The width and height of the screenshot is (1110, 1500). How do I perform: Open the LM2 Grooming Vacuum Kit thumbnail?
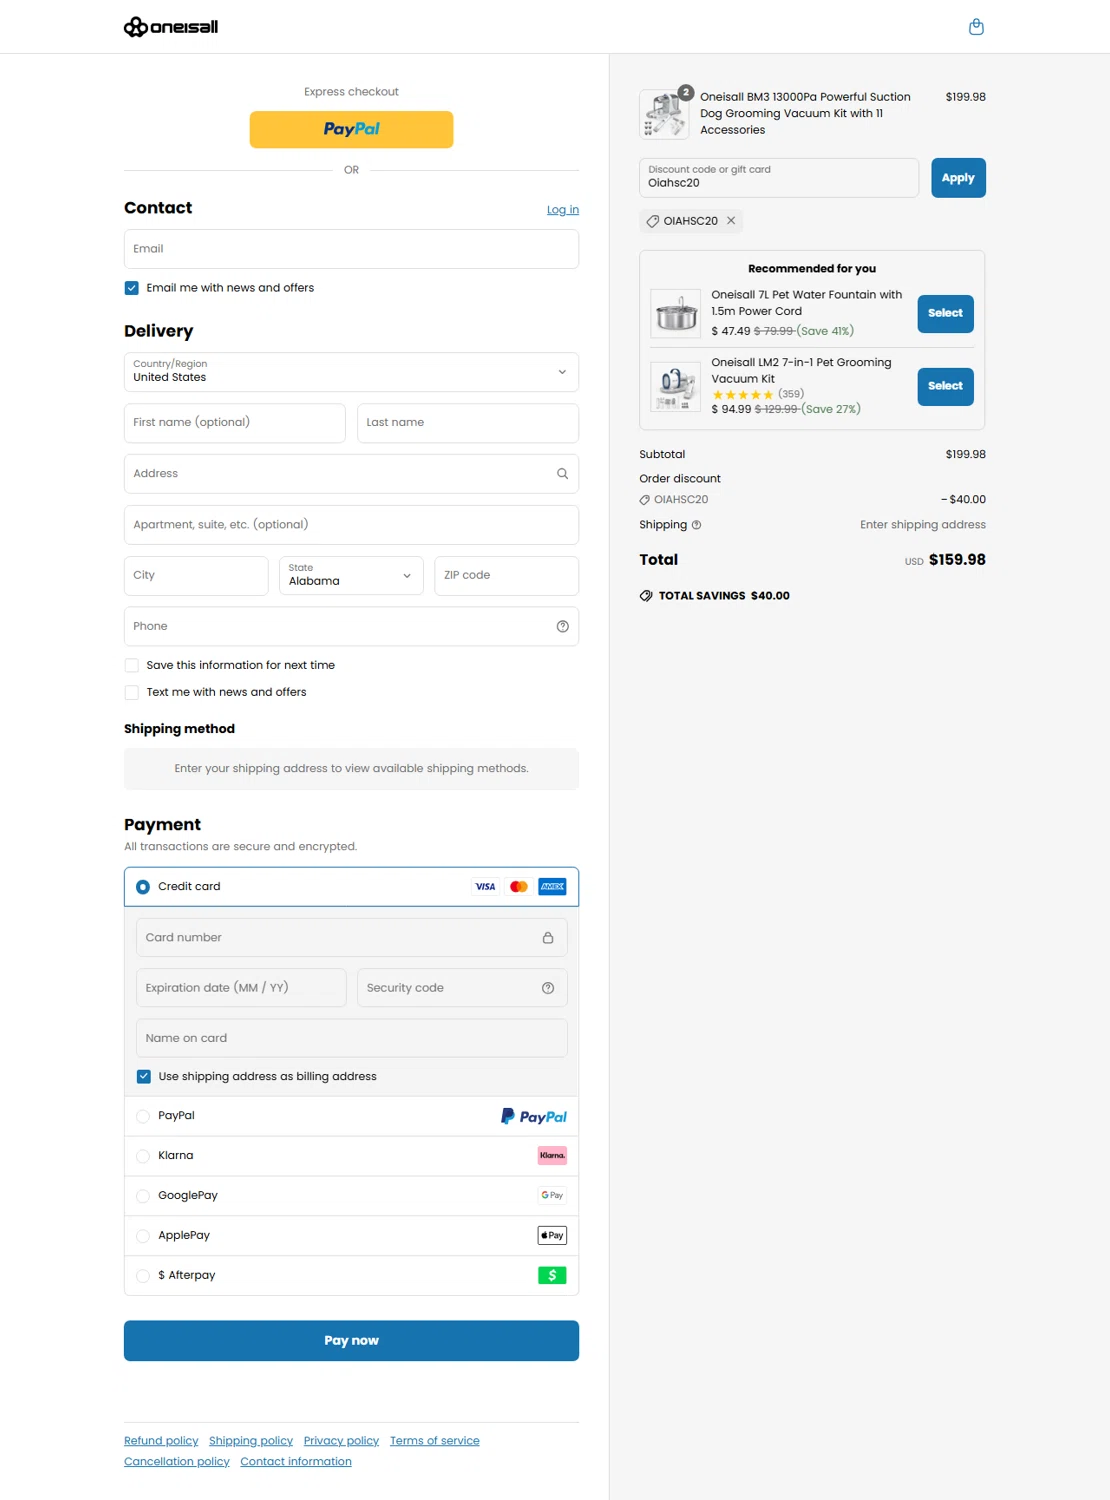coord(676,387)
